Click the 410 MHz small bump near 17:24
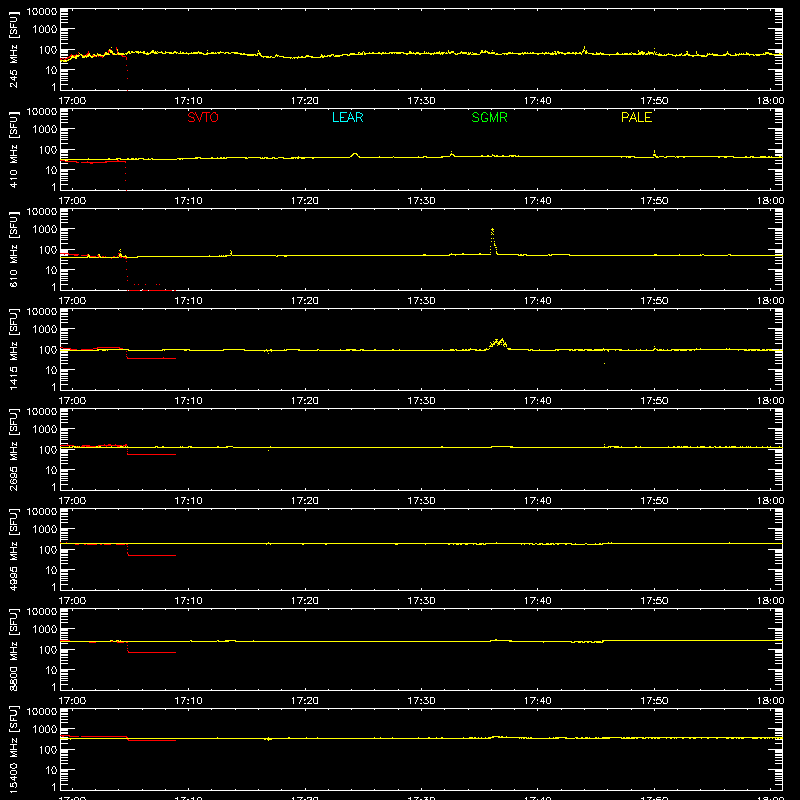Viewport: 800px width, 800px height. pyautogui.click(x=355, y=155)
